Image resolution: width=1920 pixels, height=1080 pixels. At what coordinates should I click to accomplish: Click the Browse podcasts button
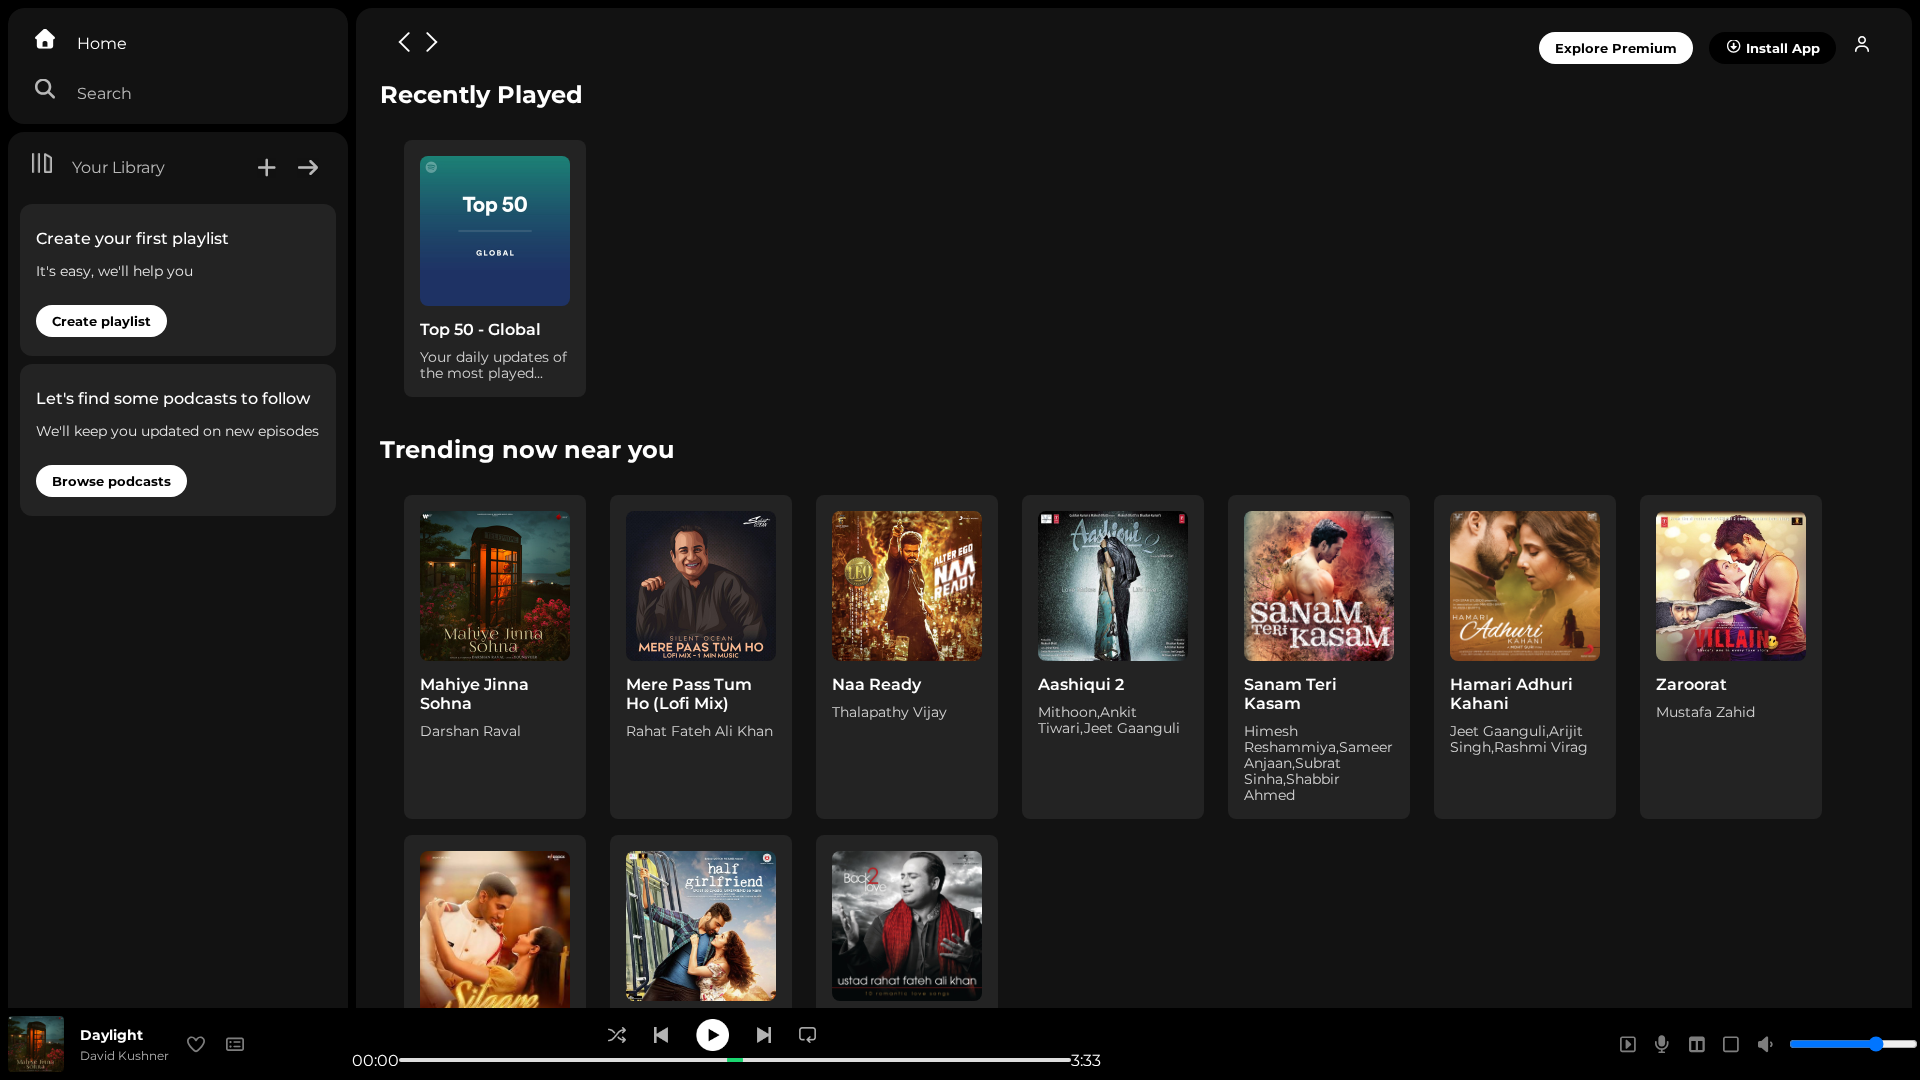(x=111, y=481)
